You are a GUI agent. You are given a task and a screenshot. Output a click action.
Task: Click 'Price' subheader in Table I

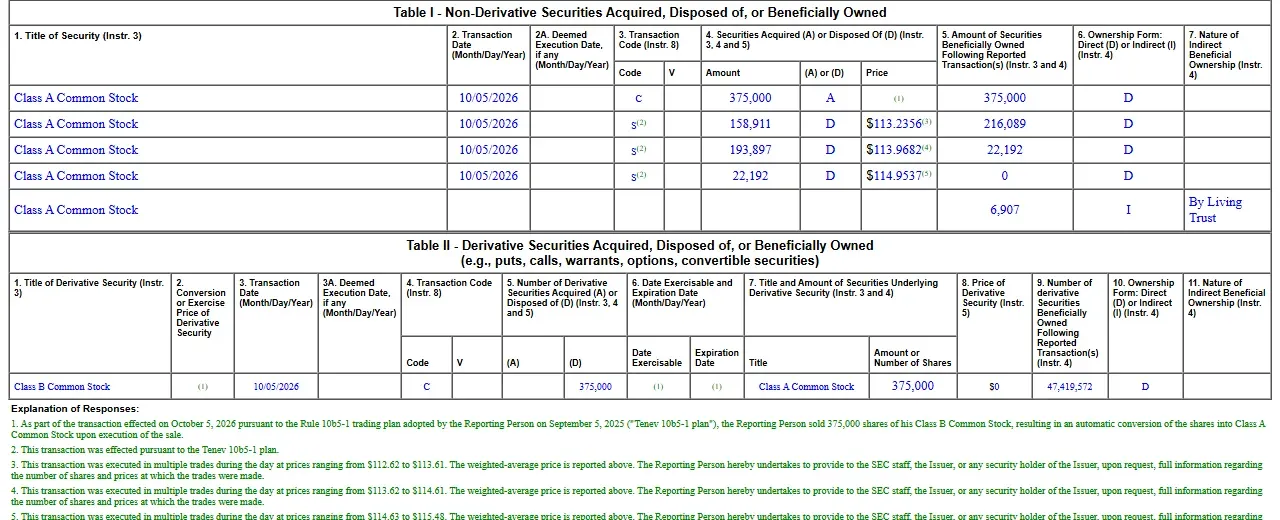(877, 73)
